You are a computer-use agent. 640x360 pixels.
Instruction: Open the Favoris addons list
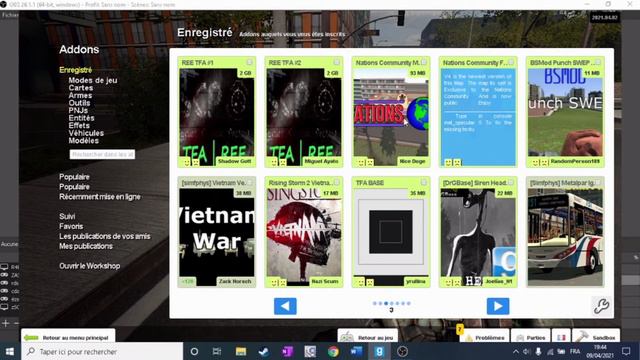71,226
